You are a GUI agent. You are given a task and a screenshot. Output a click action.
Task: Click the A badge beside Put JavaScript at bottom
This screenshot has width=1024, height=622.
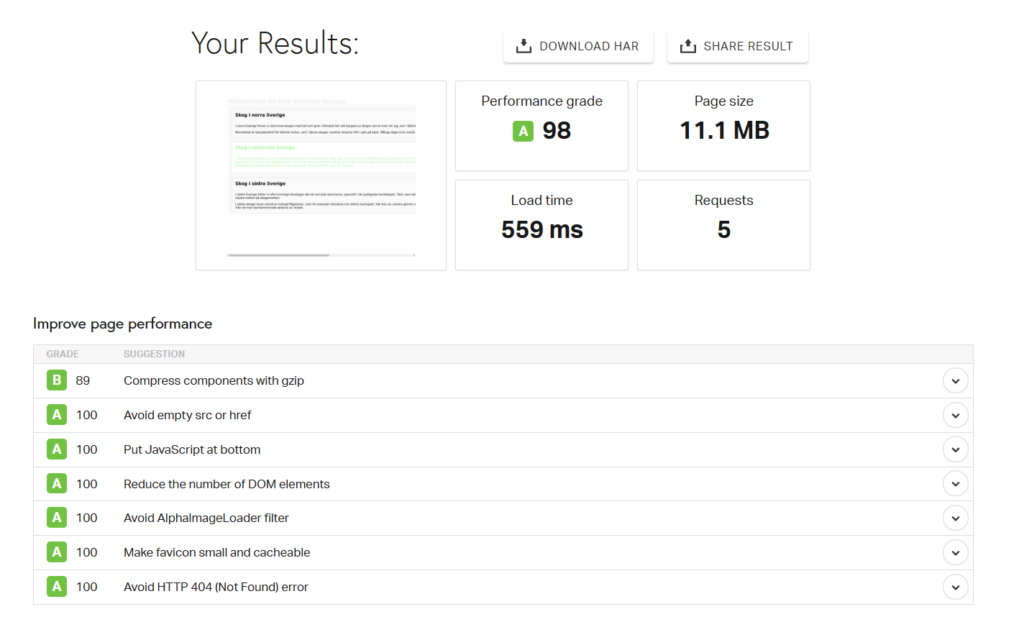tap(57, 450)
